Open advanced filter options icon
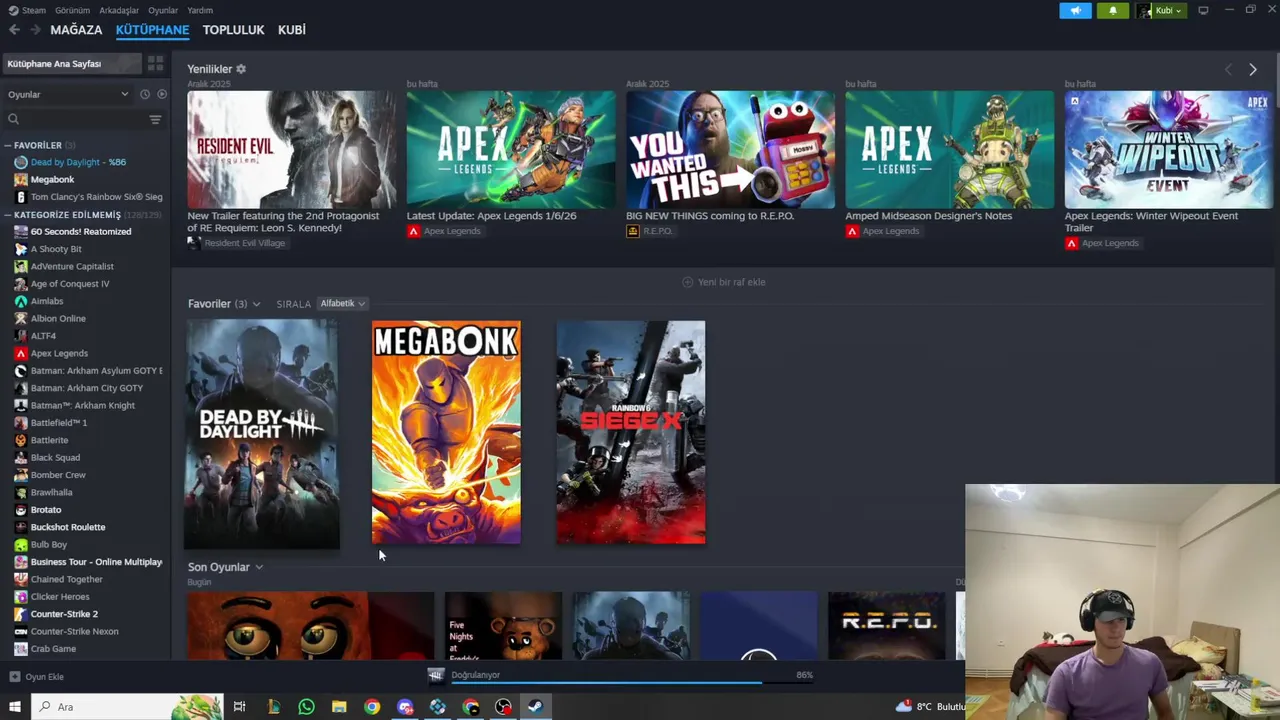The image size is (1280, 720). [x=155, y=119]
